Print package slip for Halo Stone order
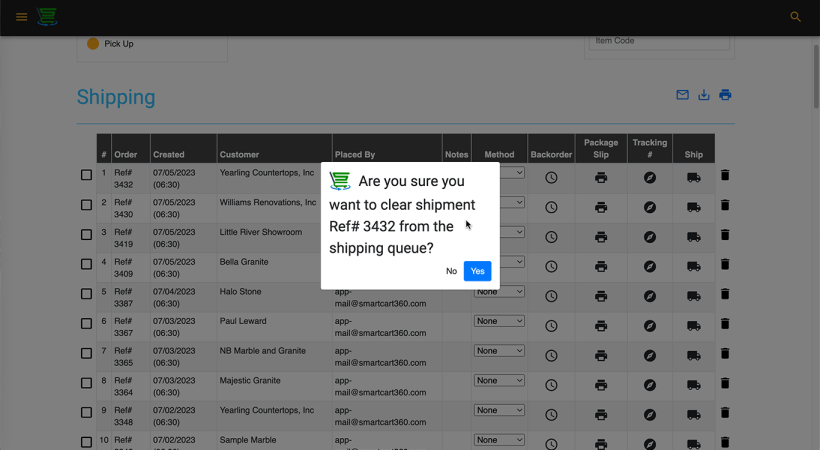The image size is (820, 450). 601,296
